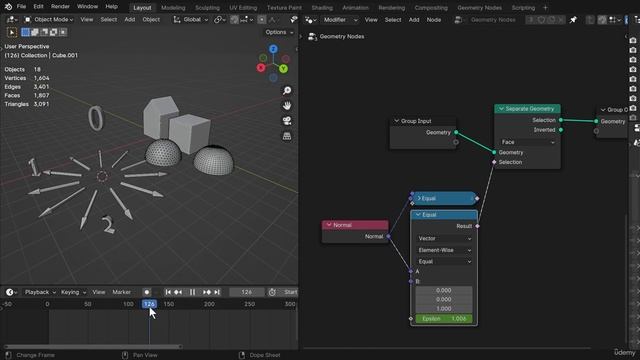640x360 pixels.
Task: Open the Global orientation dropdown
Action: pos(191,20)
